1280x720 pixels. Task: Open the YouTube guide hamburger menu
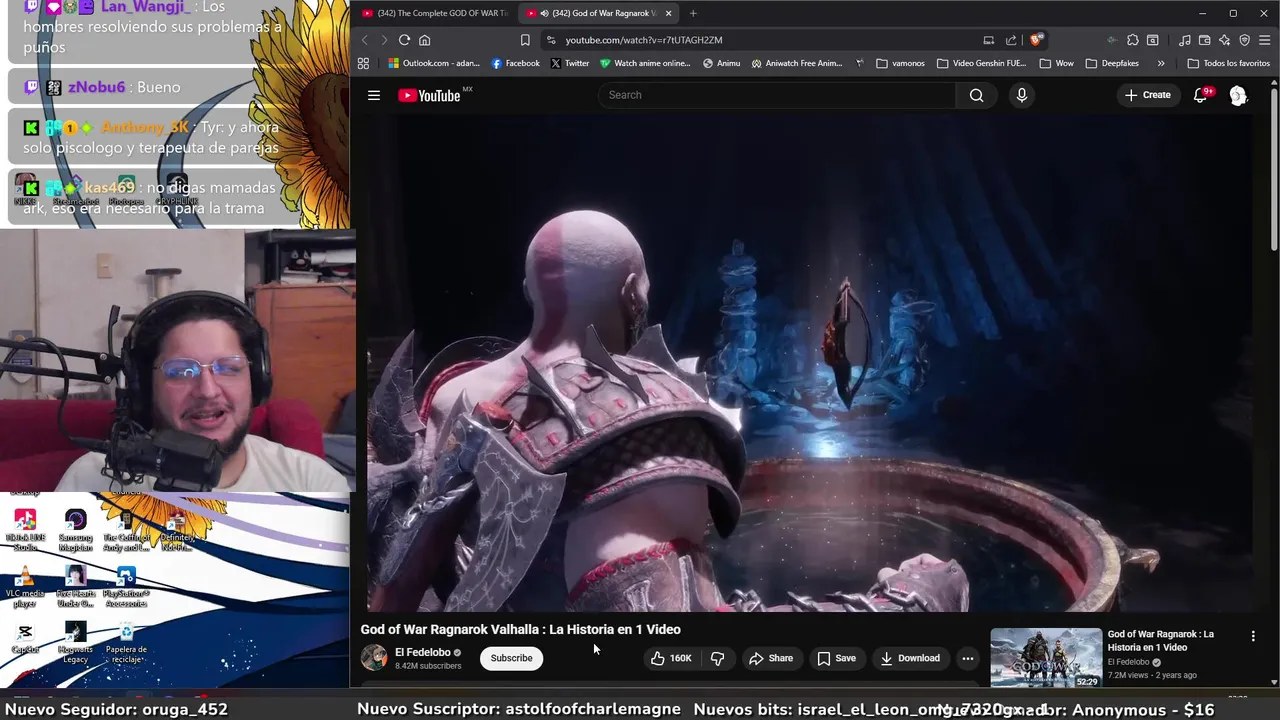(x=374, y=95)
